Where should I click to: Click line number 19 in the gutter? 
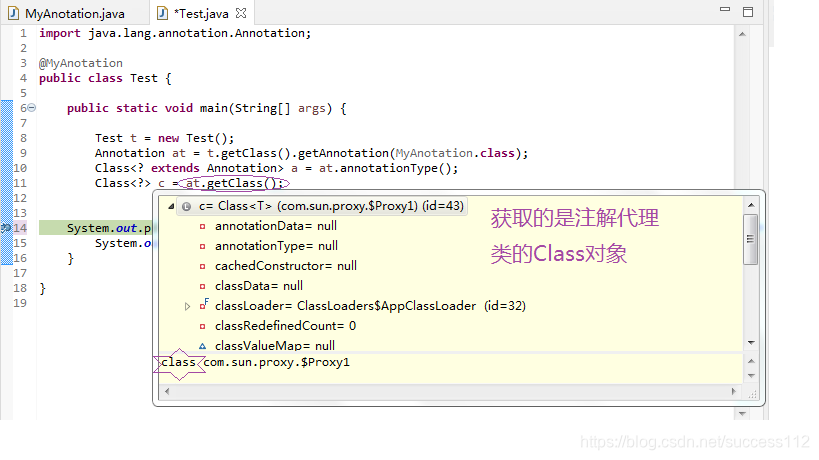pyautogui.click(x=20, y=303)
